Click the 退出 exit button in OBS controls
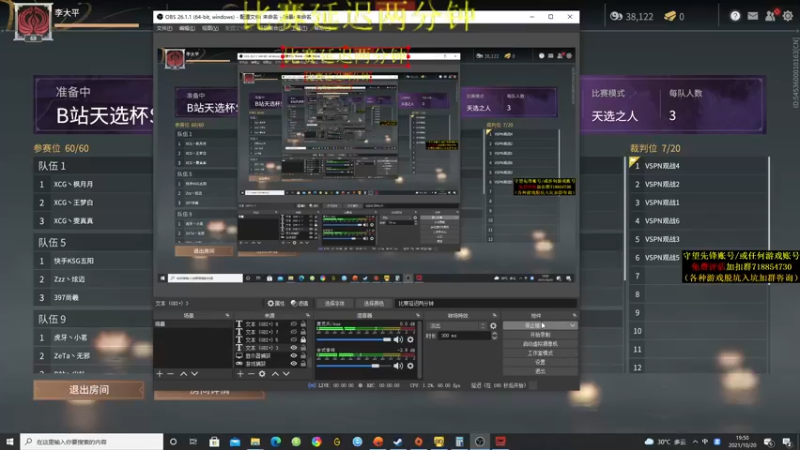Screen dimensions: 800x450 pos(540,371)
